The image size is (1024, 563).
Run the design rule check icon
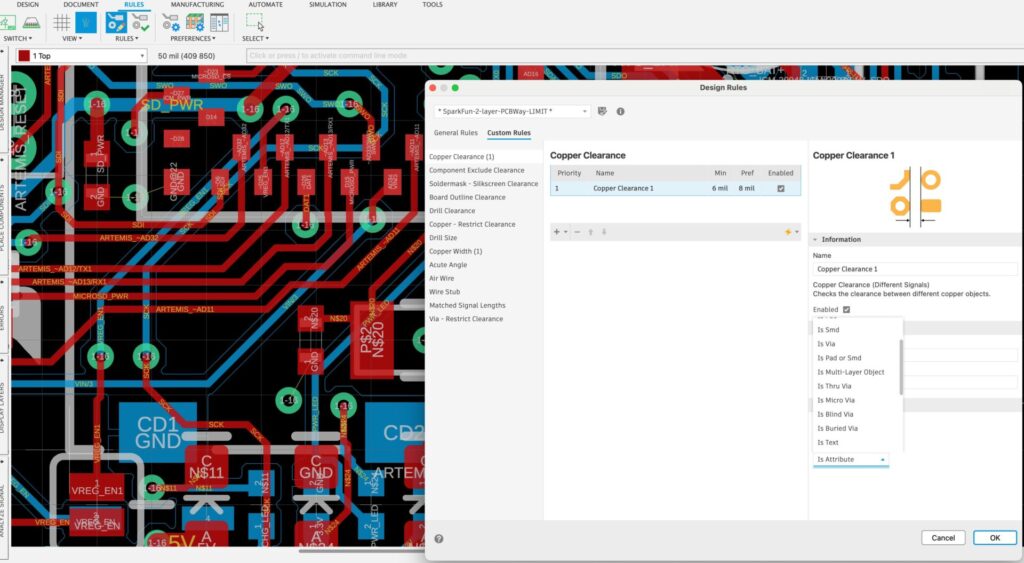(139, 22)
